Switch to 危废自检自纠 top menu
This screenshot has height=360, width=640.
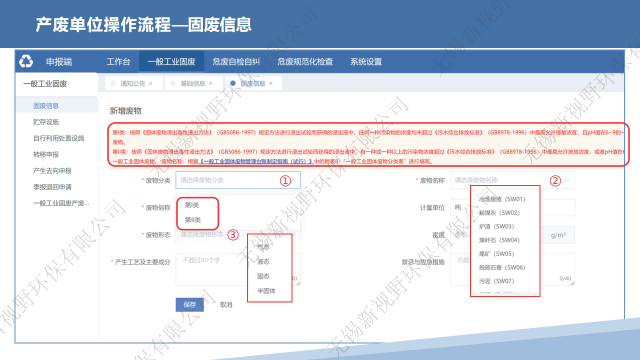point(236,62)
